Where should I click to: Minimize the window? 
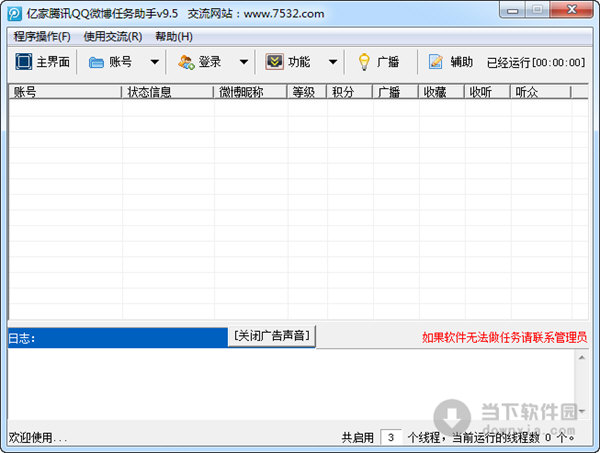[513, 10]
